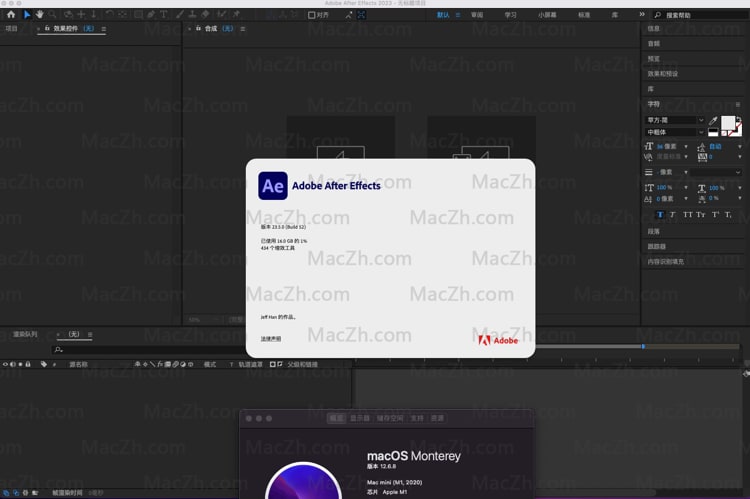Click the fx effect switch column icon
Image resolution: width=750 pixels, height=499 pixels.
(160, 365)
